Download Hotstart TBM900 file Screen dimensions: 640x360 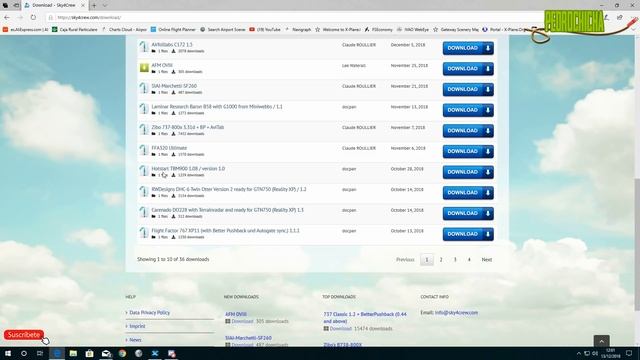468,172
